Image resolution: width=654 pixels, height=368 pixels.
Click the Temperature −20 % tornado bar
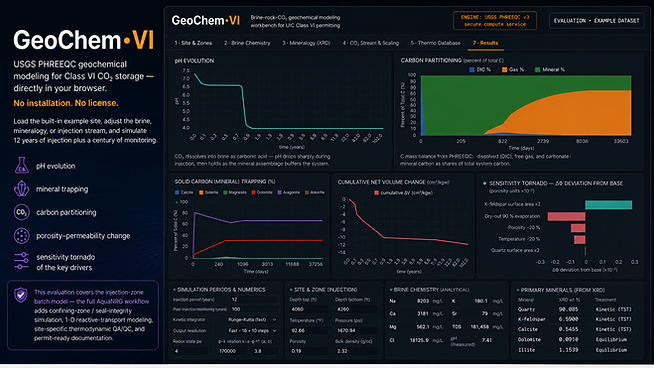(x=580, y=239)
